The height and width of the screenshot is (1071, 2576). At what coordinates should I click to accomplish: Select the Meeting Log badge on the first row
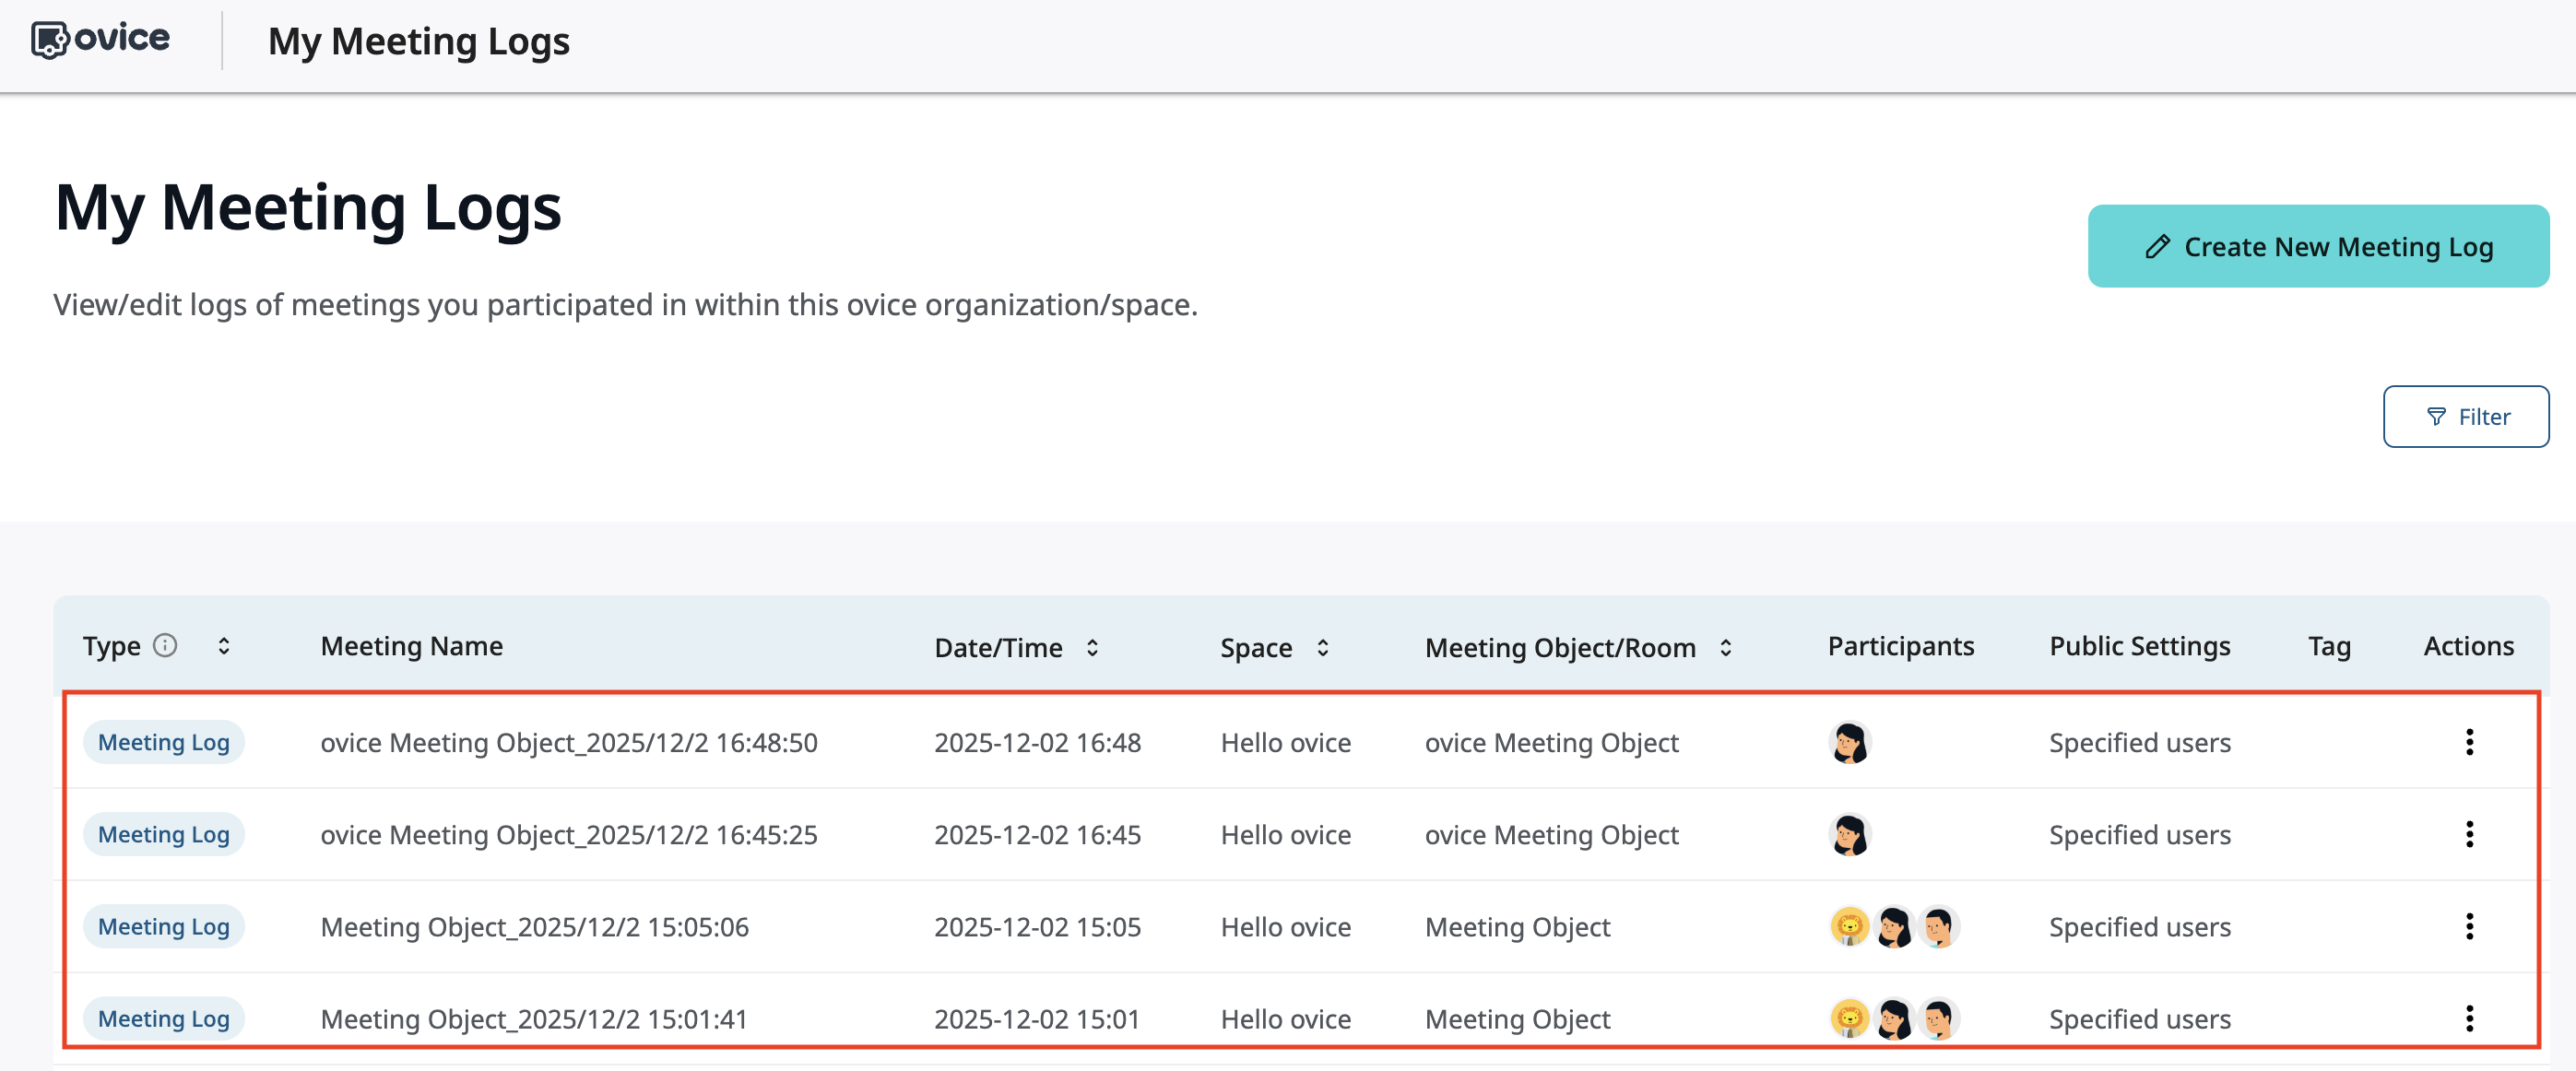coord(163,742)
